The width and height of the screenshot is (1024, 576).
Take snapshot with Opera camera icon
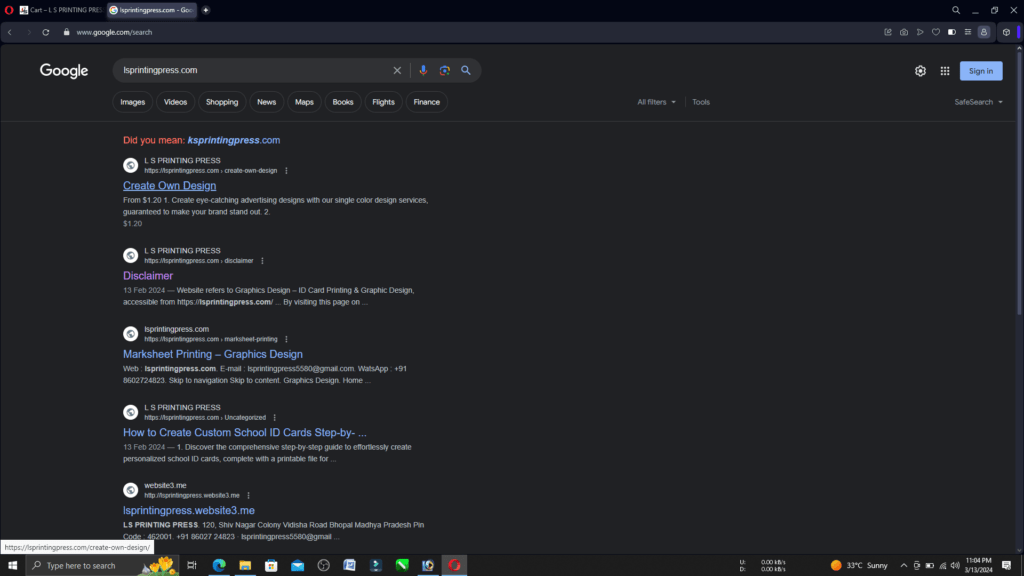904,32
